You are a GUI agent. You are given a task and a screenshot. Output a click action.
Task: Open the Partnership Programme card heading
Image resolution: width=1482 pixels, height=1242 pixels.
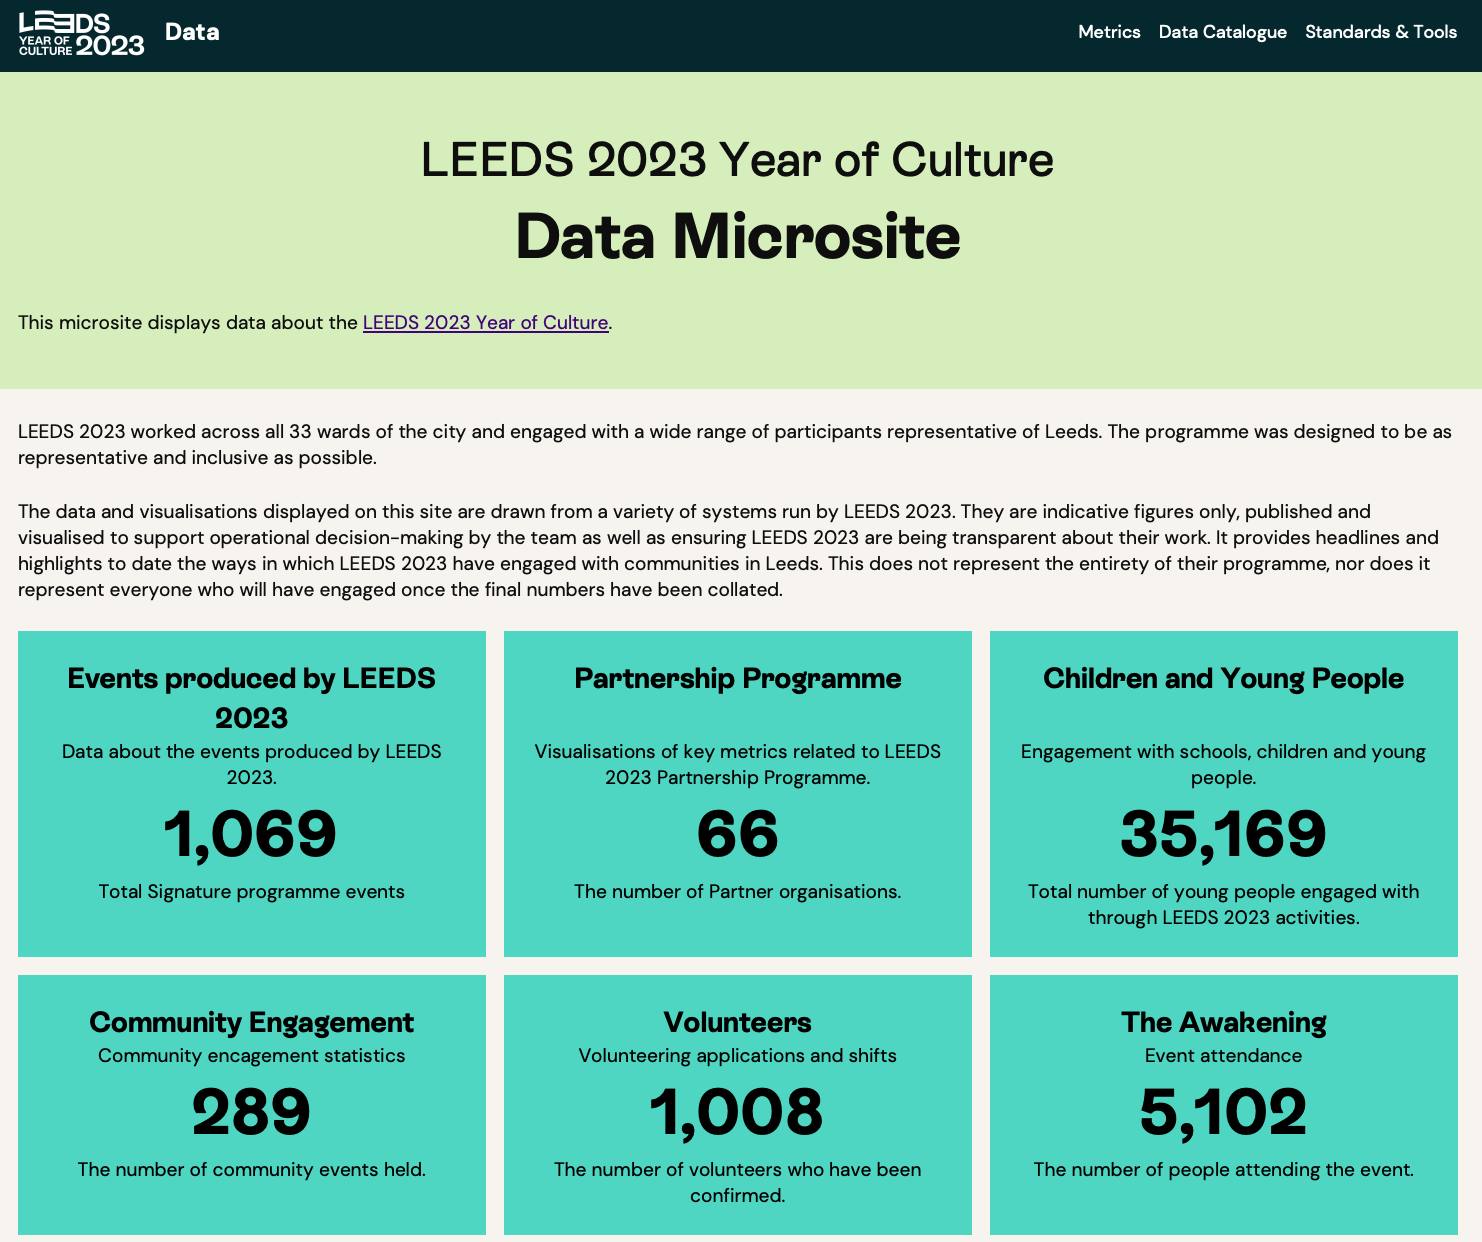point(738,678)
